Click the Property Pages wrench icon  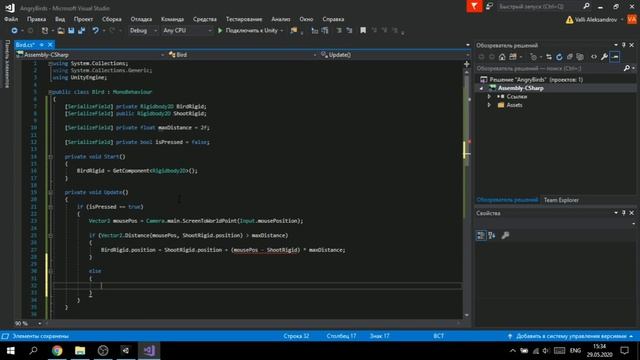coord(505,236)
